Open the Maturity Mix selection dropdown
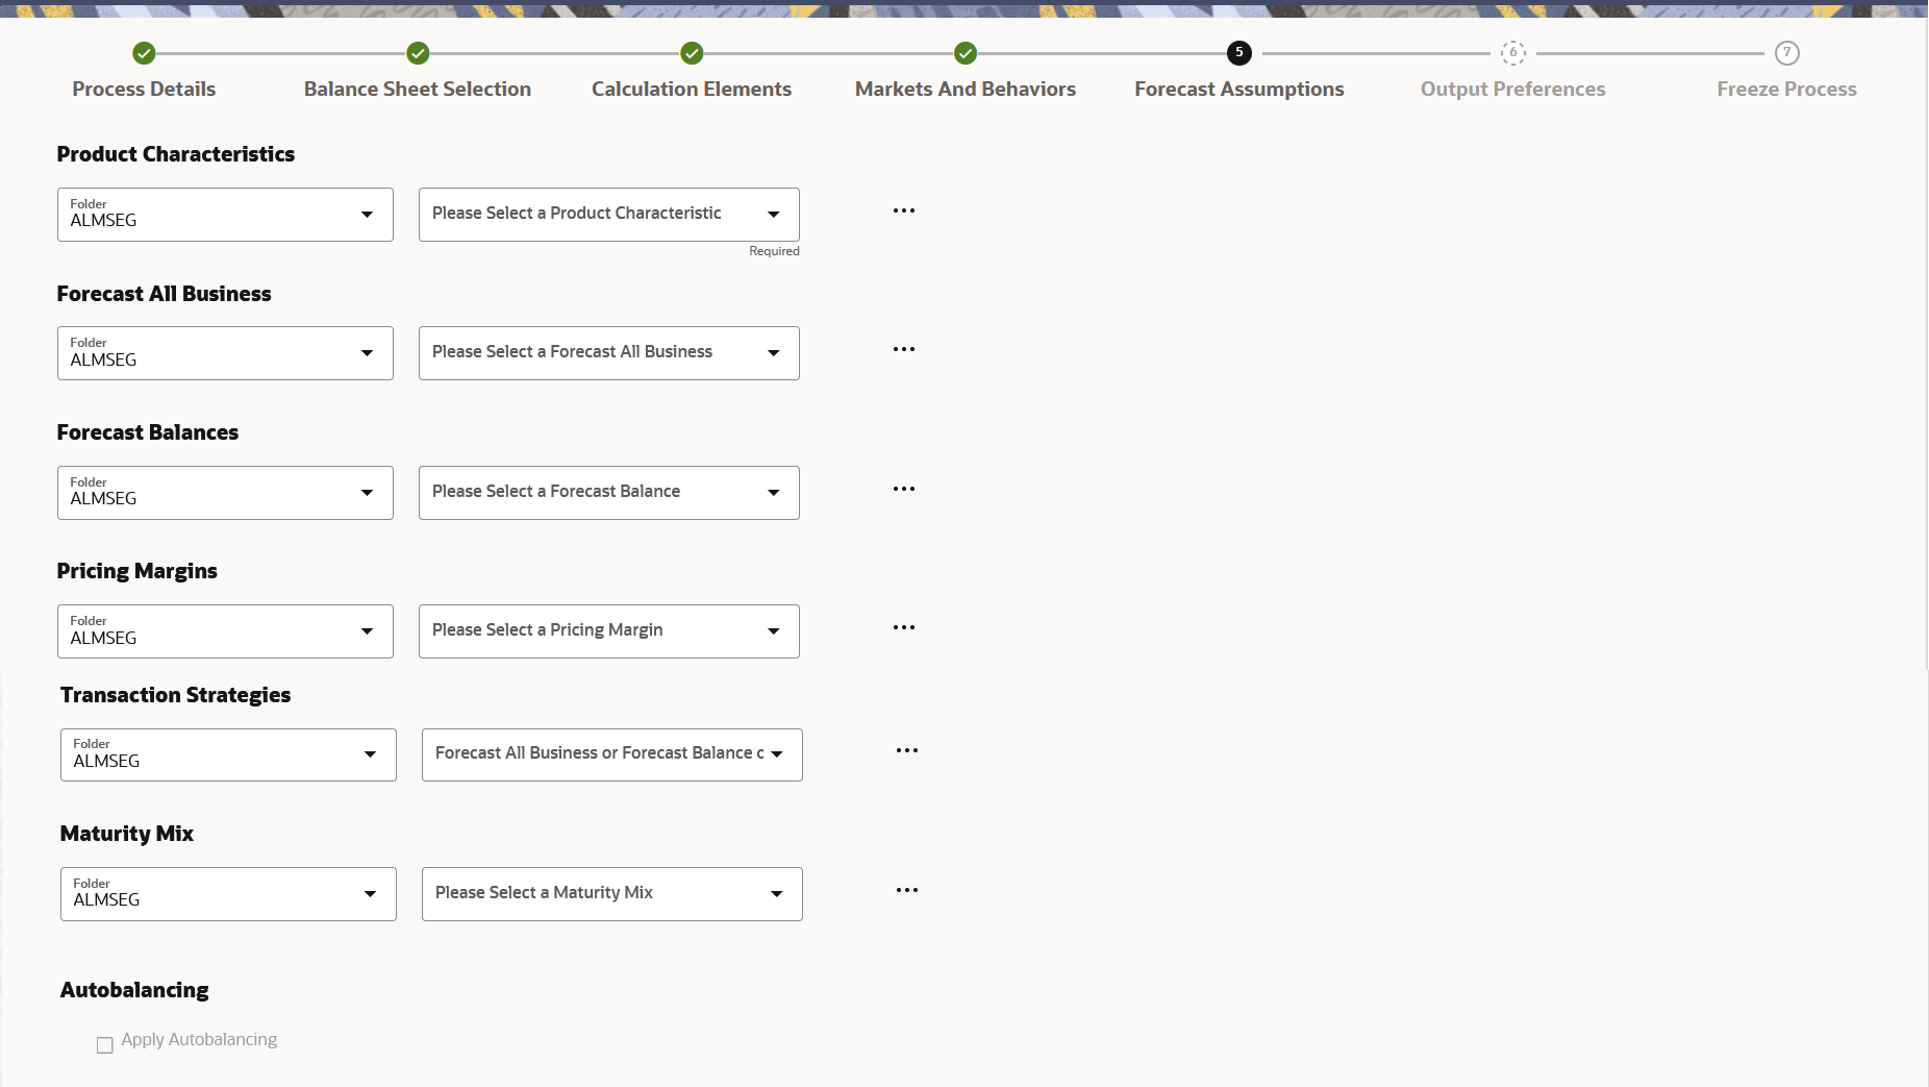 coord(611,893)
